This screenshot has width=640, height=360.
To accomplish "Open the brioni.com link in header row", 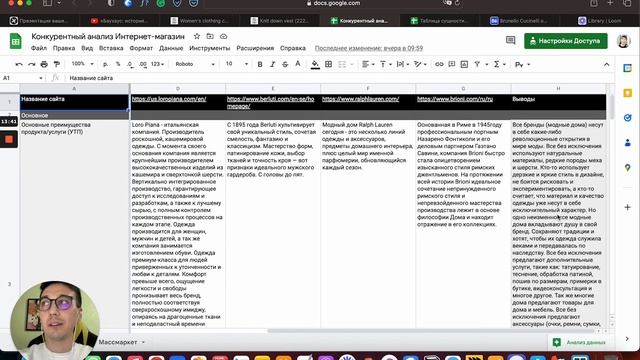I will [455, 99].
